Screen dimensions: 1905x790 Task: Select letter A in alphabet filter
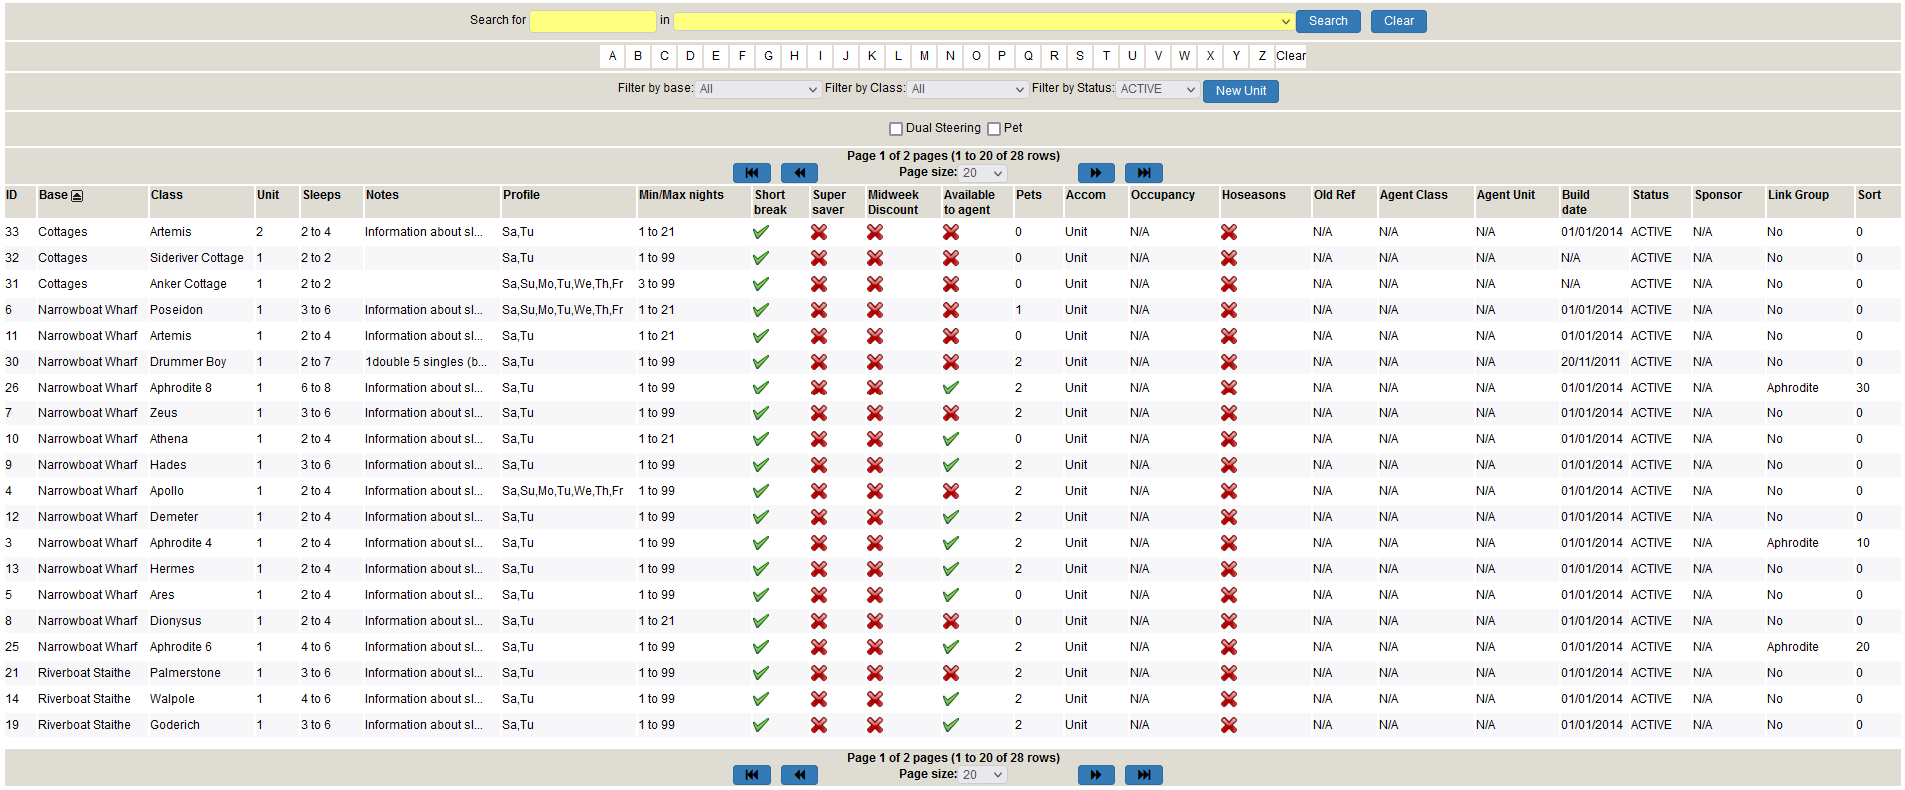pos(612,56)
